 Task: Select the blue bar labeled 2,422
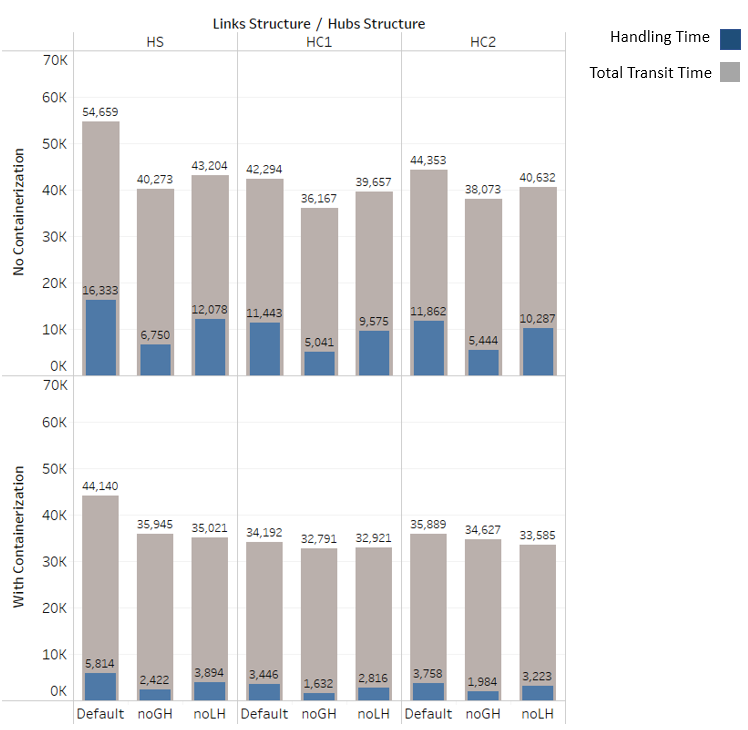point(155,695)
